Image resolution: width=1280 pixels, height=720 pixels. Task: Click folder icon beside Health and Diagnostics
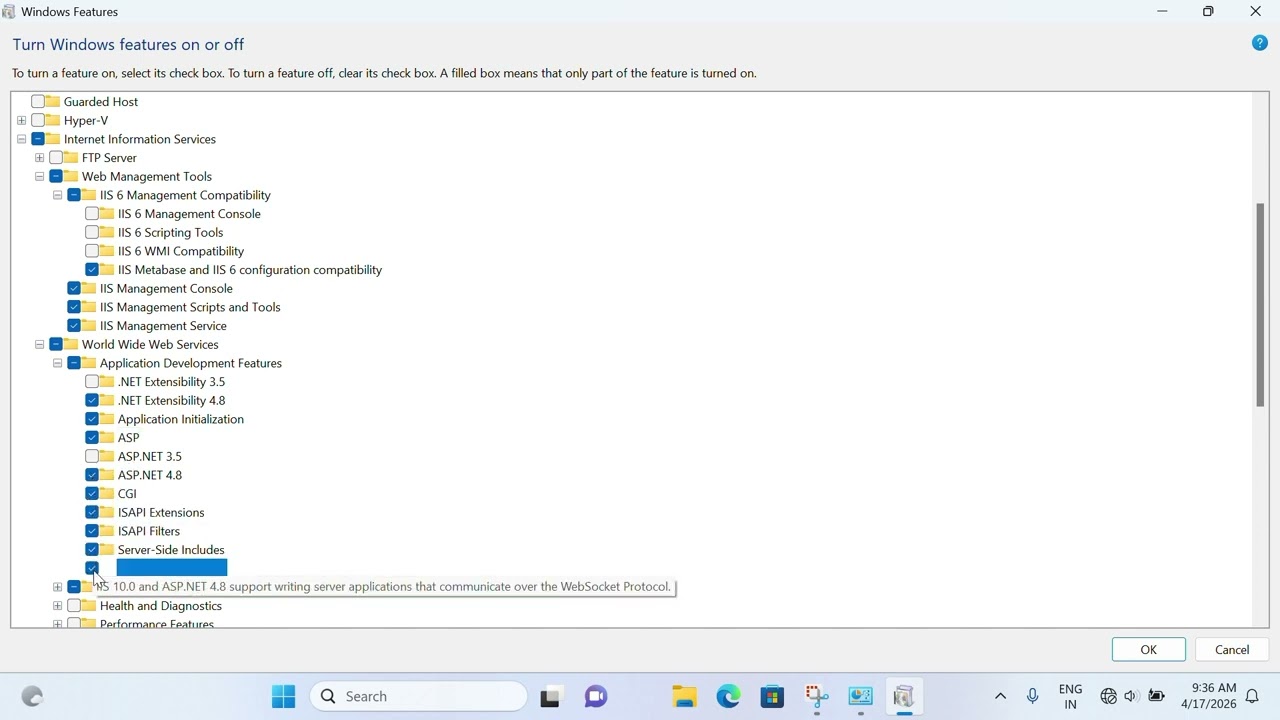88,606
